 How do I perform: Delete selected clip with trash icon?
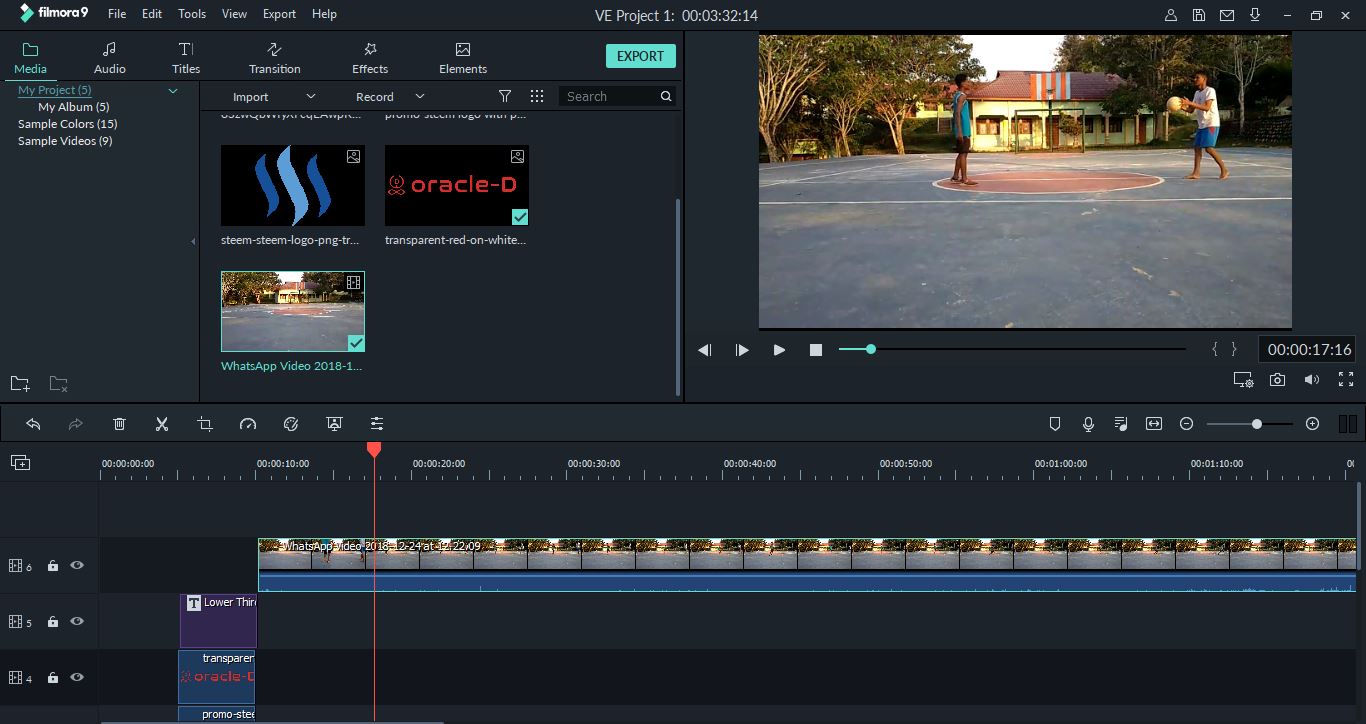coord(119,424)
